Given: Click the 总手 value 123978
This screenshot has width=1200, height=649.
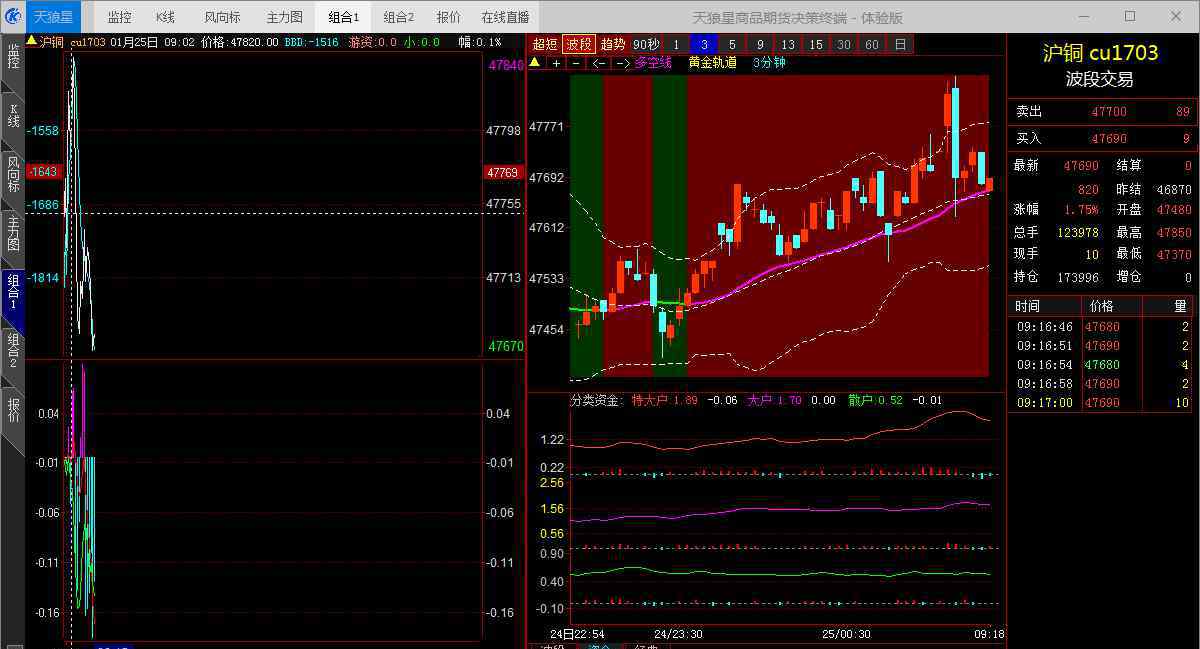Looking at the screenshot, I should tap(1078, 232).
